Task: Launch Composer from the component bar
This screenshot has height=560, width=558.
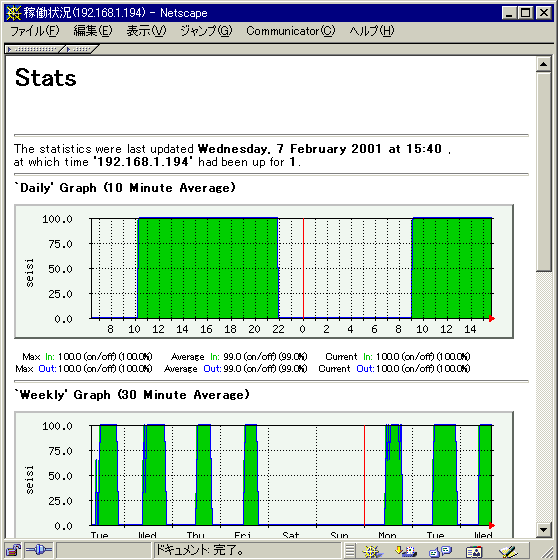Action: coord(508,551)
